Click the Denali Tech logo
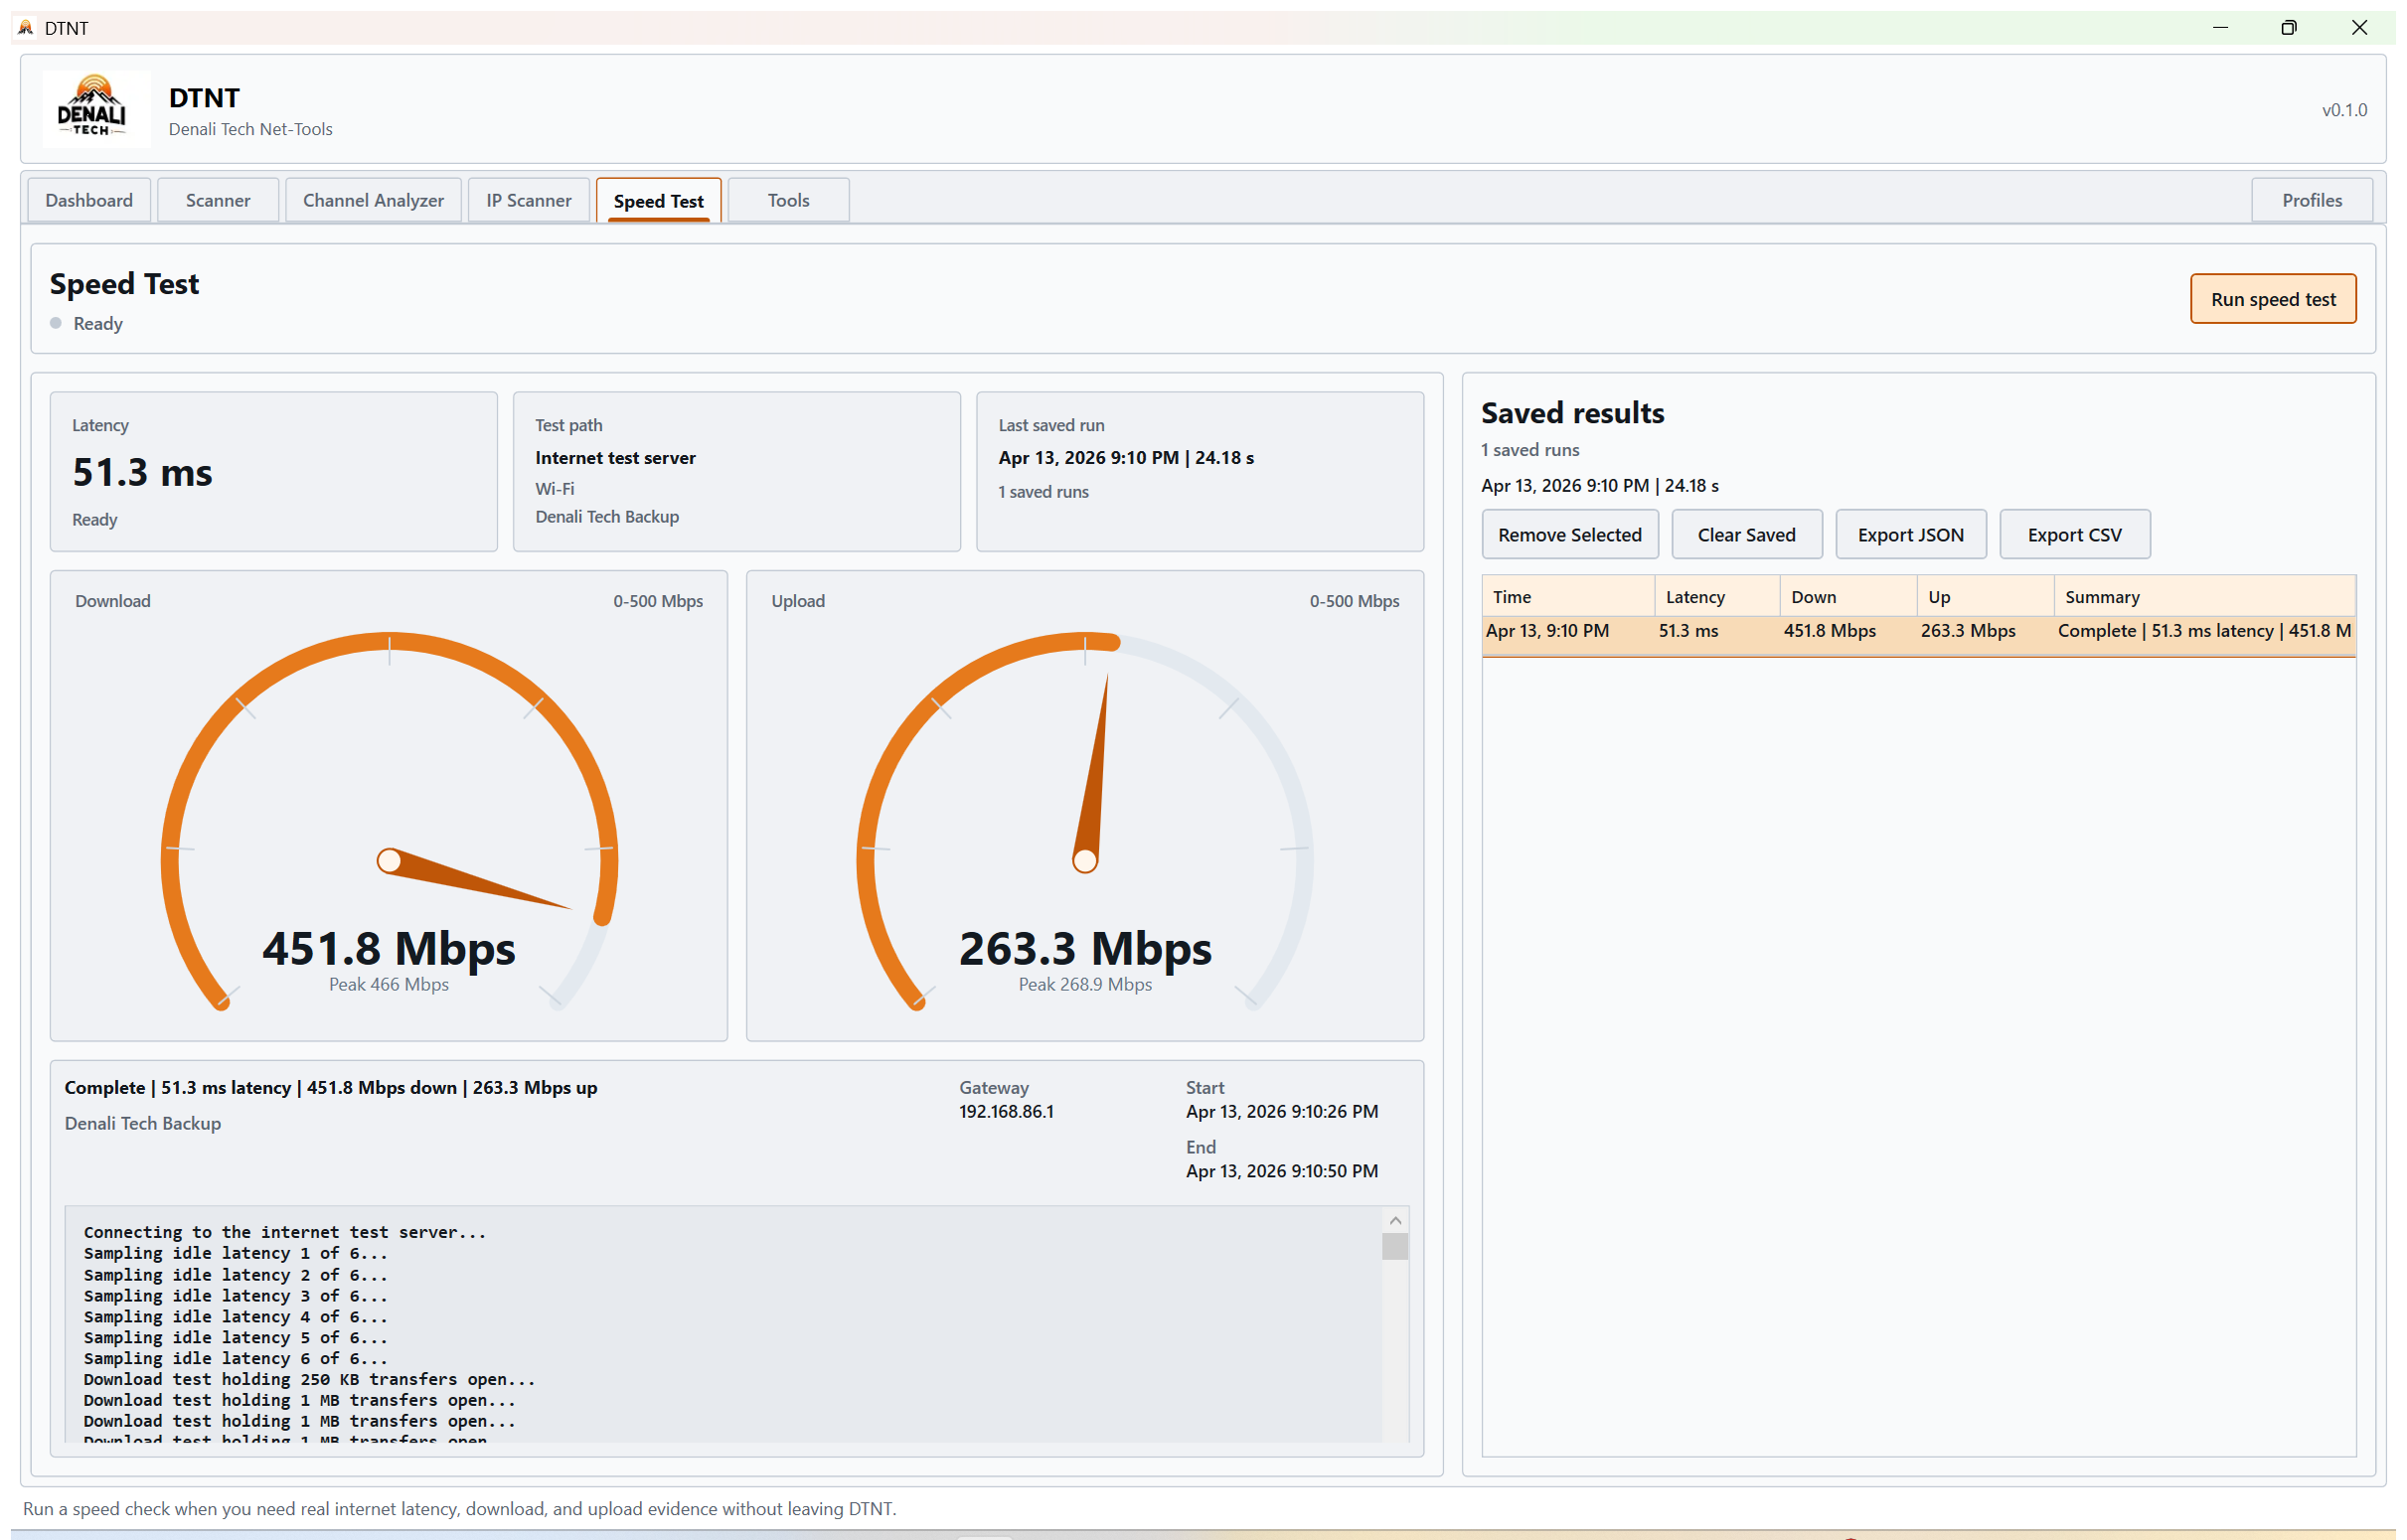2407x1540 pixels. (95, 108)
